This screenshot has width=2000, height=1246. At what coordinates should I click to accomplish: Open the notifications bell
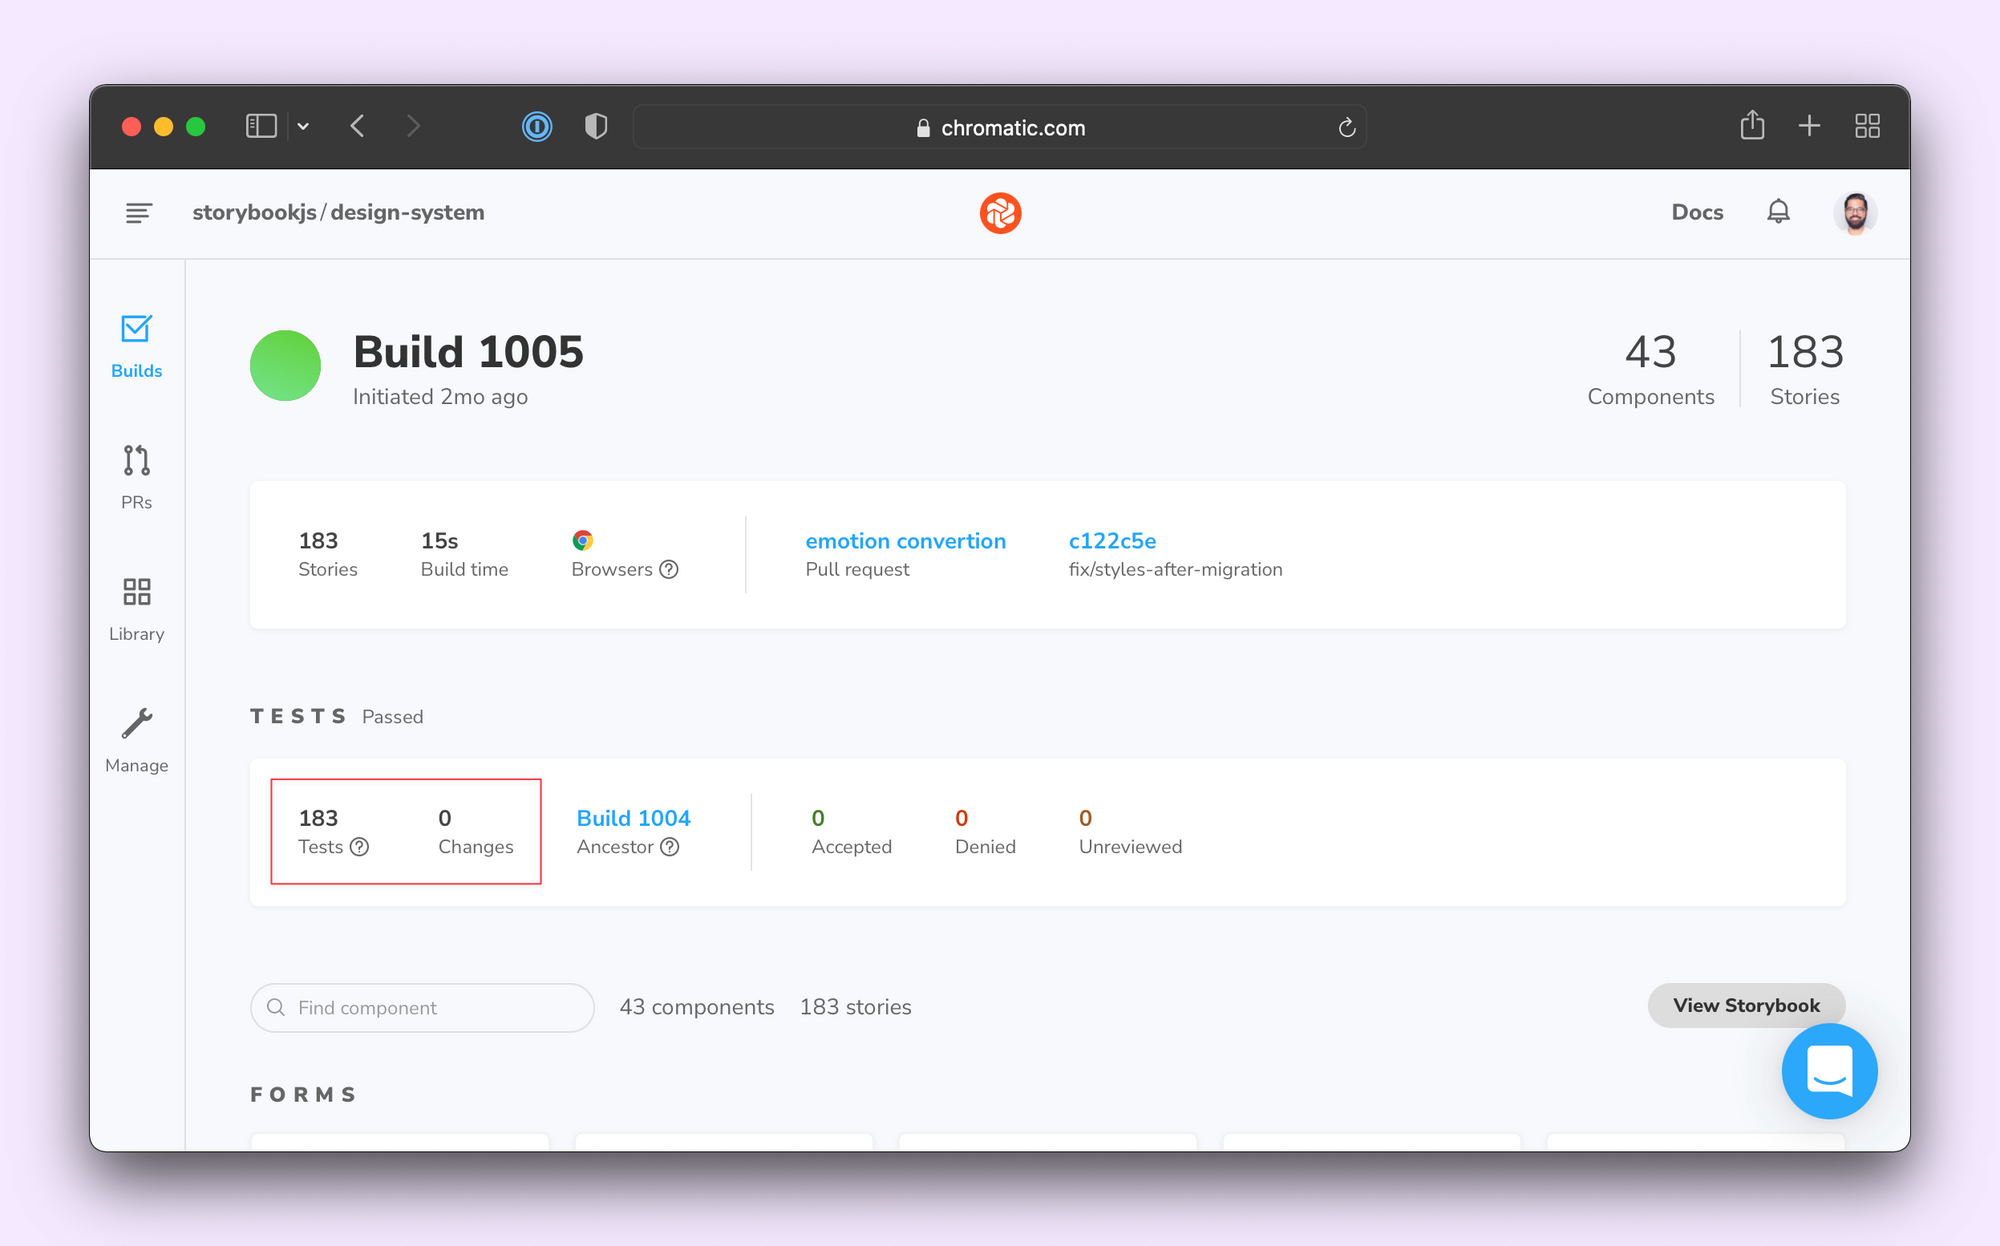(1778, 212)
